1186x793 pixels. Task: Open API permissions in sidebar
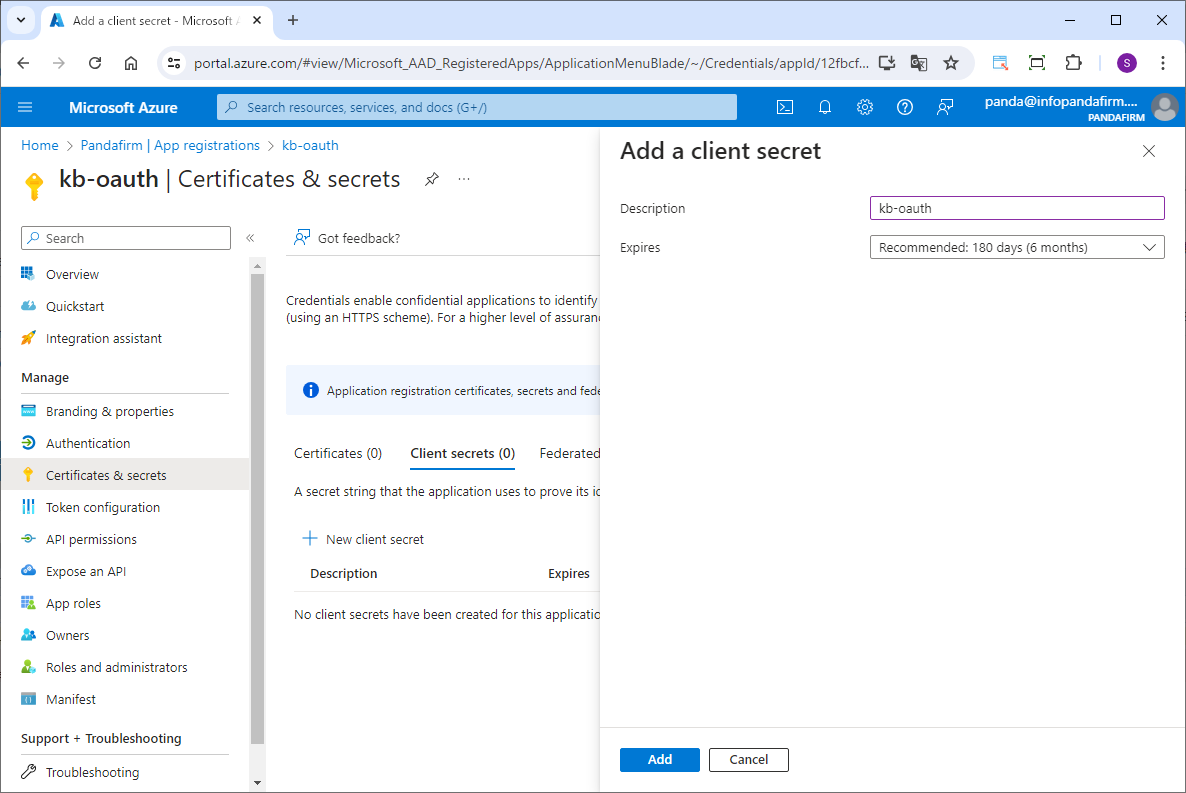[91, 539]
